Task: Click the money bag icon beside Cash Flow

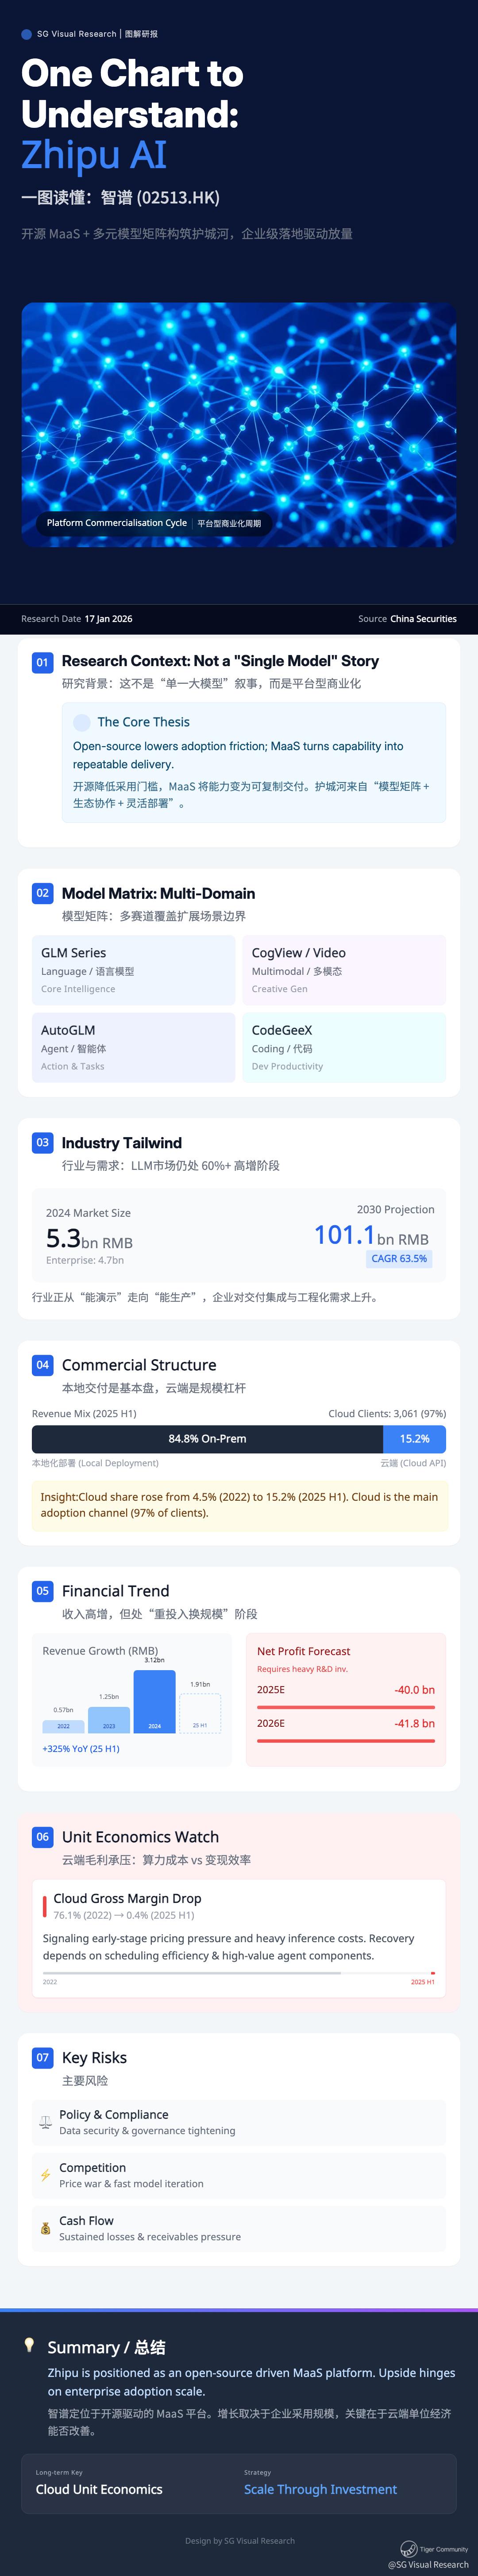Action: pyautogui.click(x=45, y=2228)
